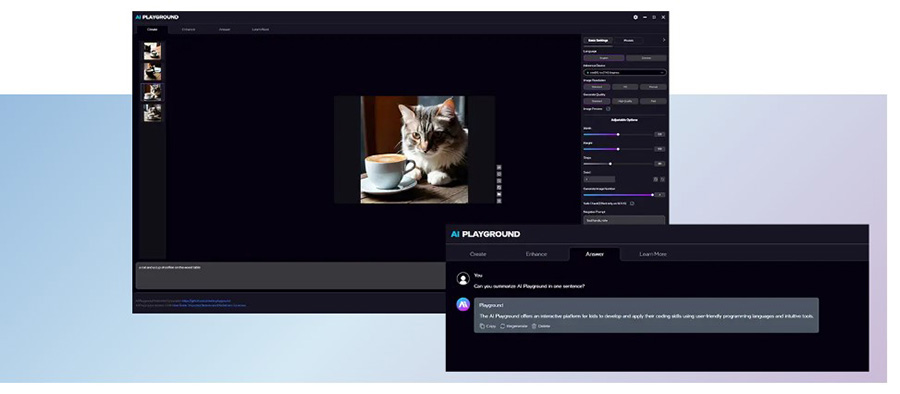Regenerate the AI Playground answer
The width and height of the screenshot is (900, 394).
[514, 326]
